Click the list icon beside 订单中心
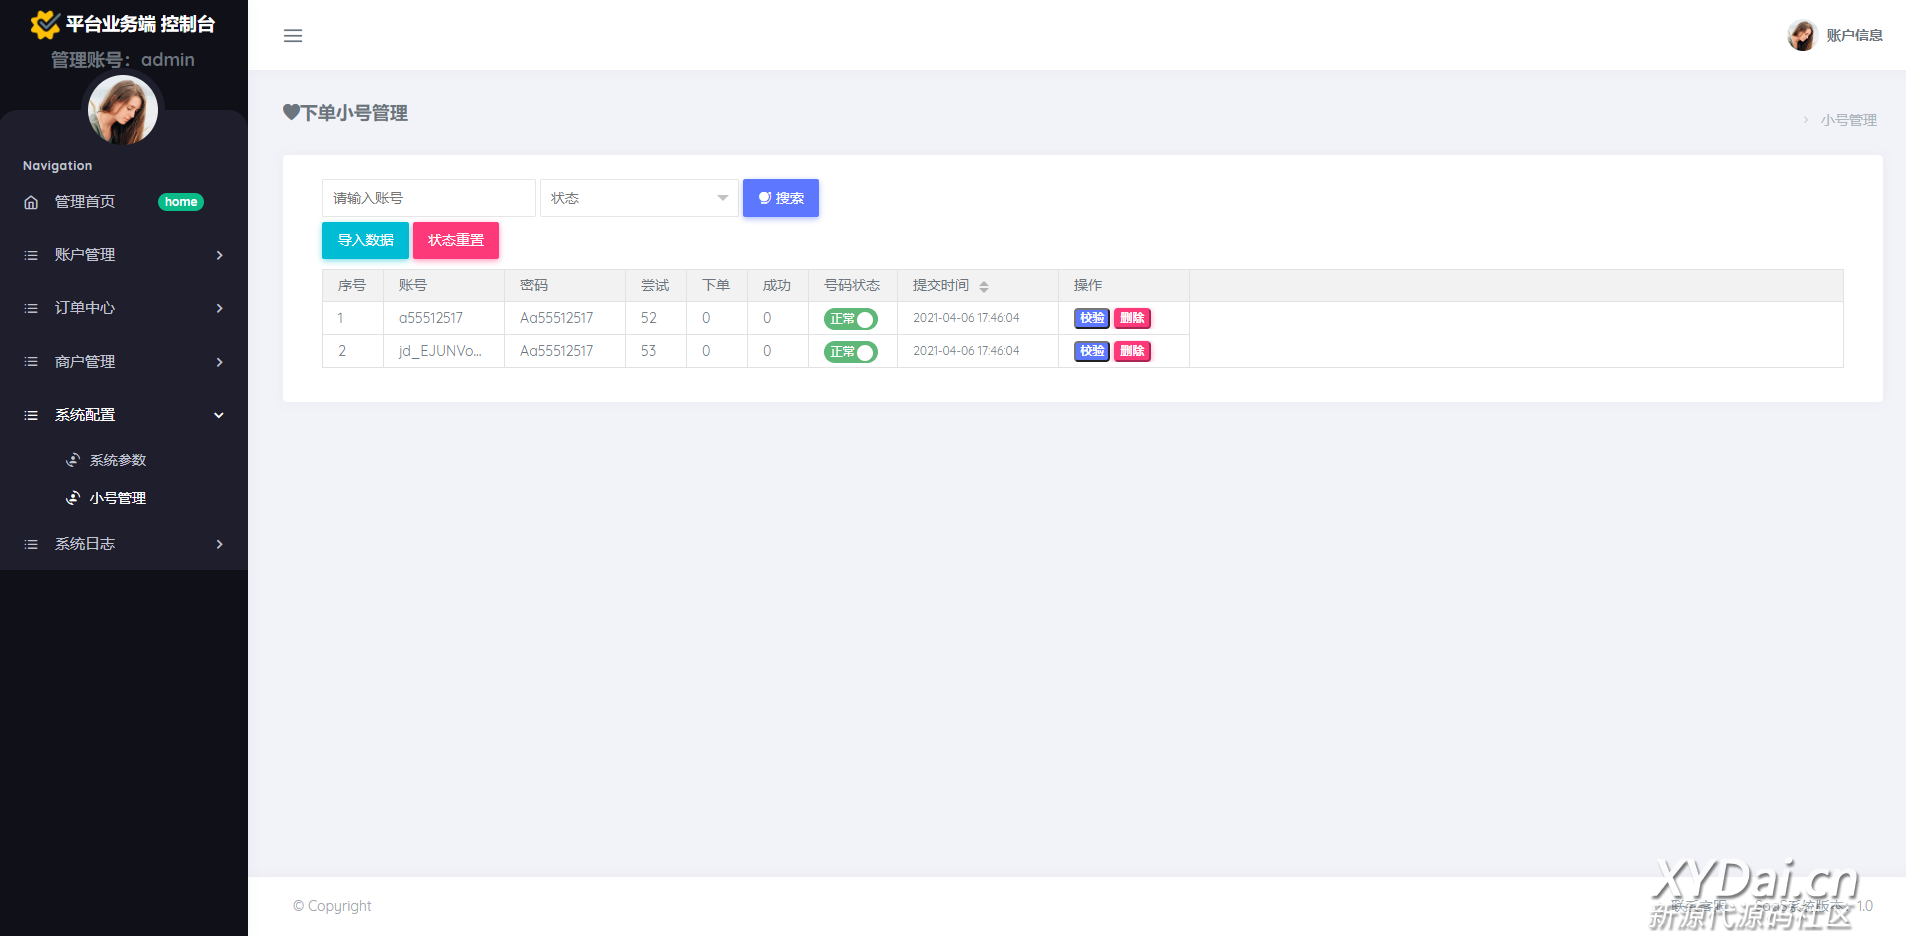1906x936 pixels. (31, 308)
